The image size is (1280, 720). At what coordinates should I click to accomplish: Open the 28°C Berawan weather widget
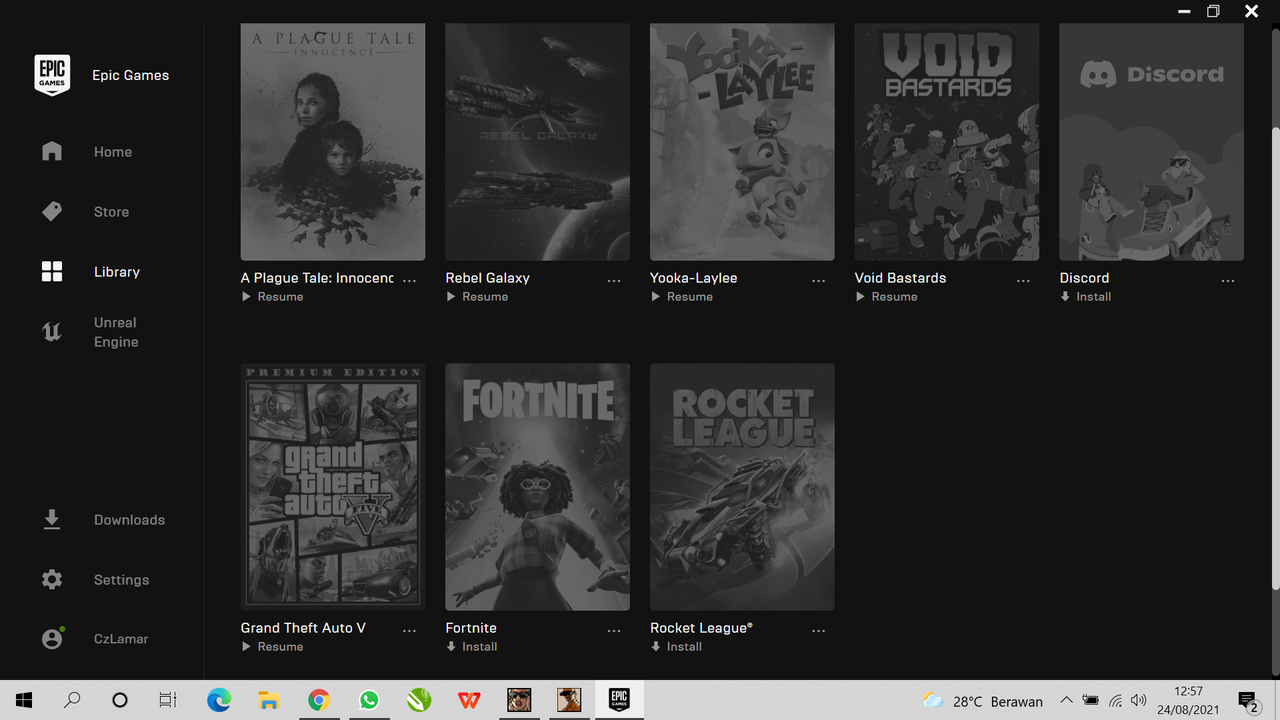[x=982, y=701]
